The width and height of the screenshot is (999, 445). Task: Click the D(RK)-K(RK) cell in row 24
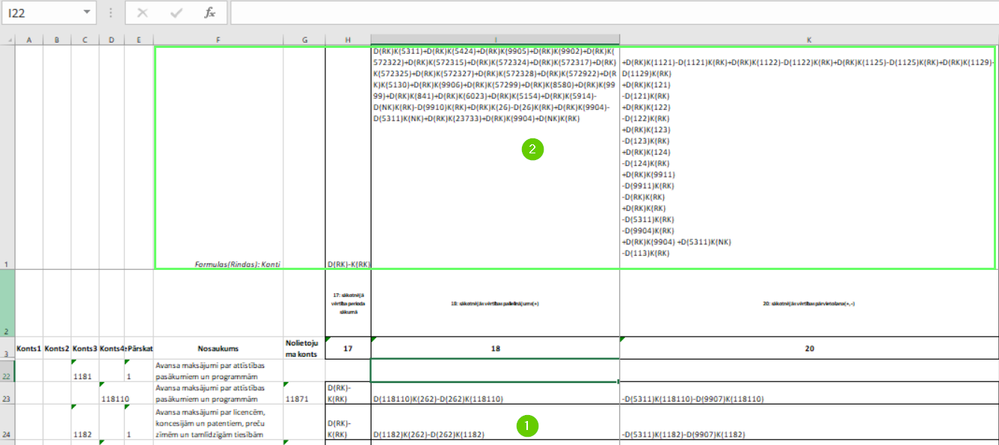click(x=348, y=422)
